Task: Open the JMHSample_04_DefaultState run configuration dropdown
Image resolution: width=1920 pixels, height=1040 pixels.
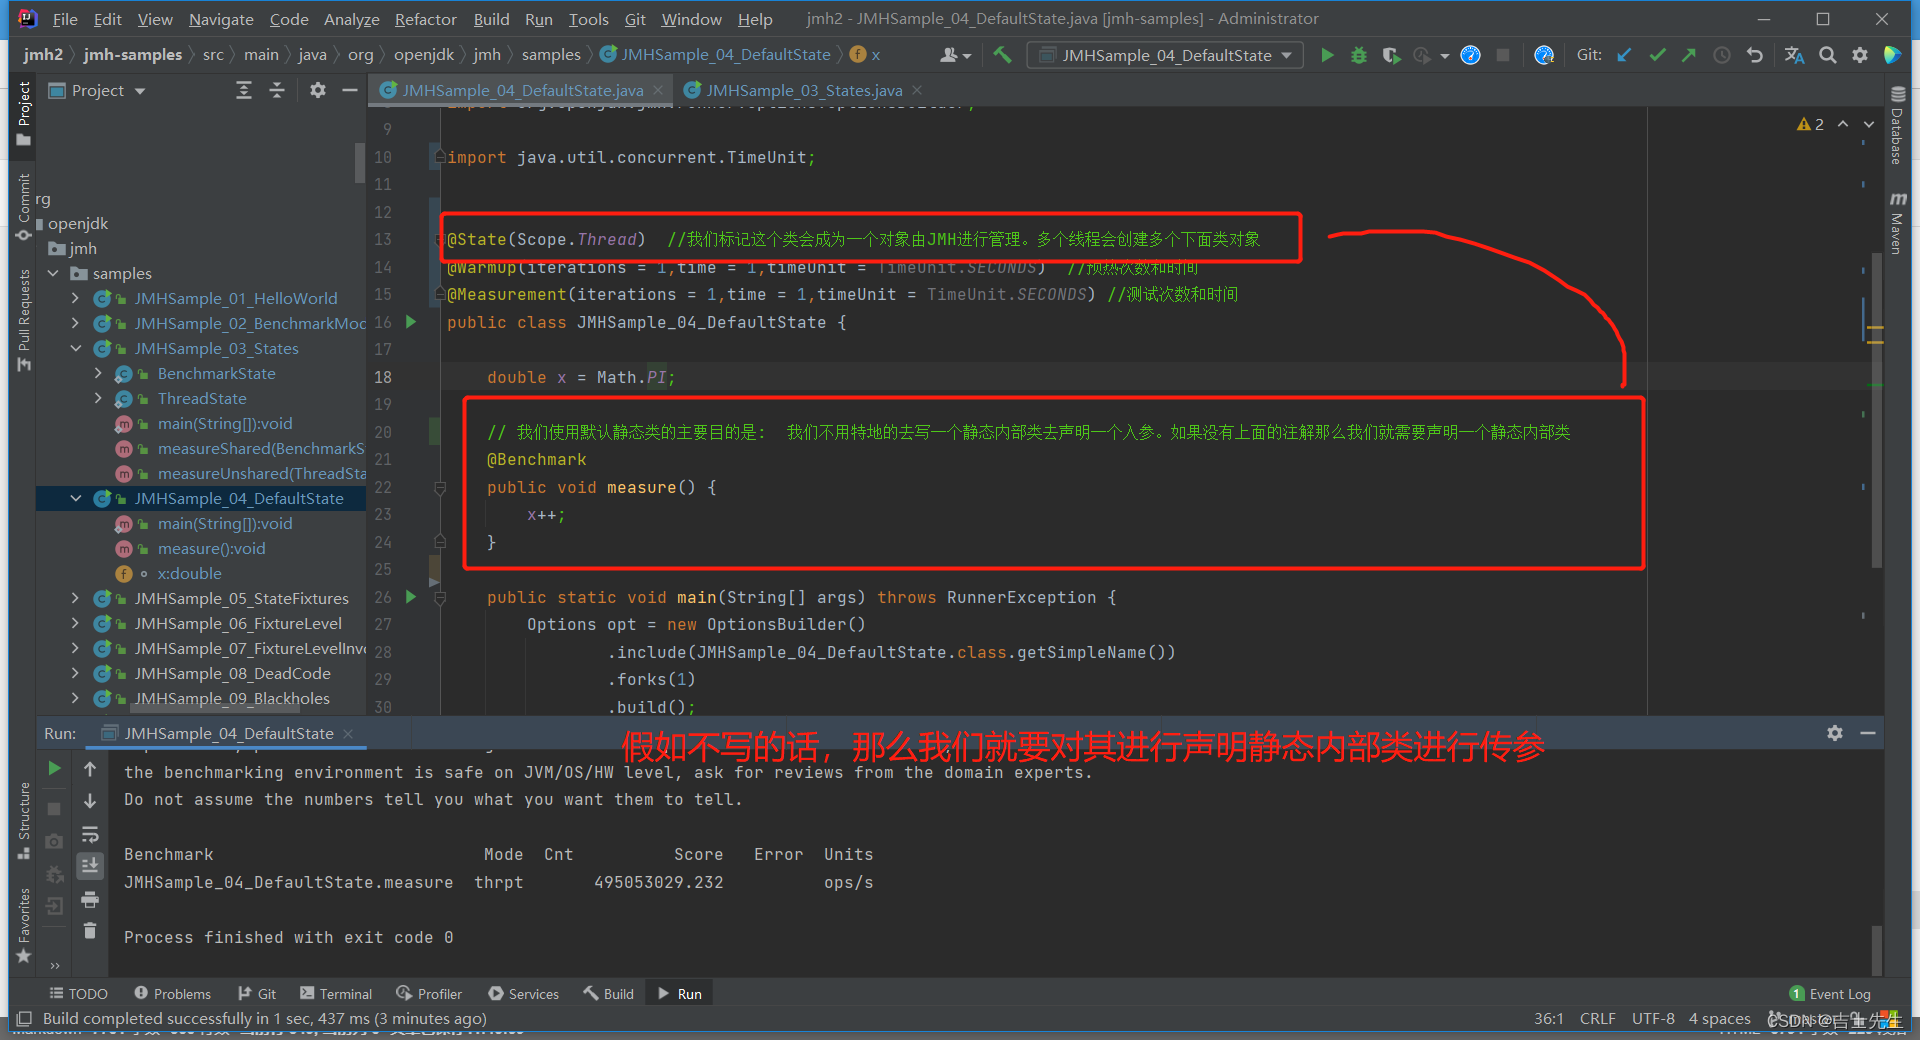Action: pyautogui.click(x=1166, y=55)
